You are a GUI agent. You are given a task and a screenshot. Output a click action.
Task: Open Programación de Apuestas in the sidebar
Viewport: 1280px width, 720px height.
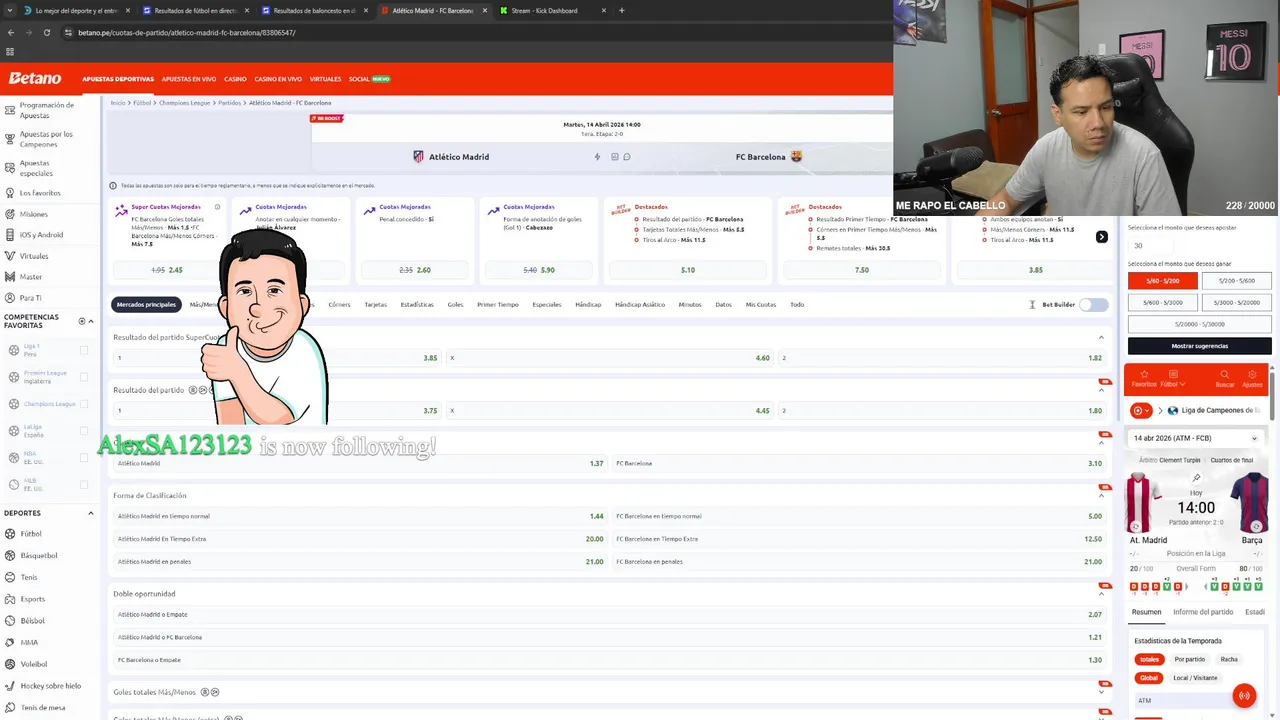click(46, 110)
